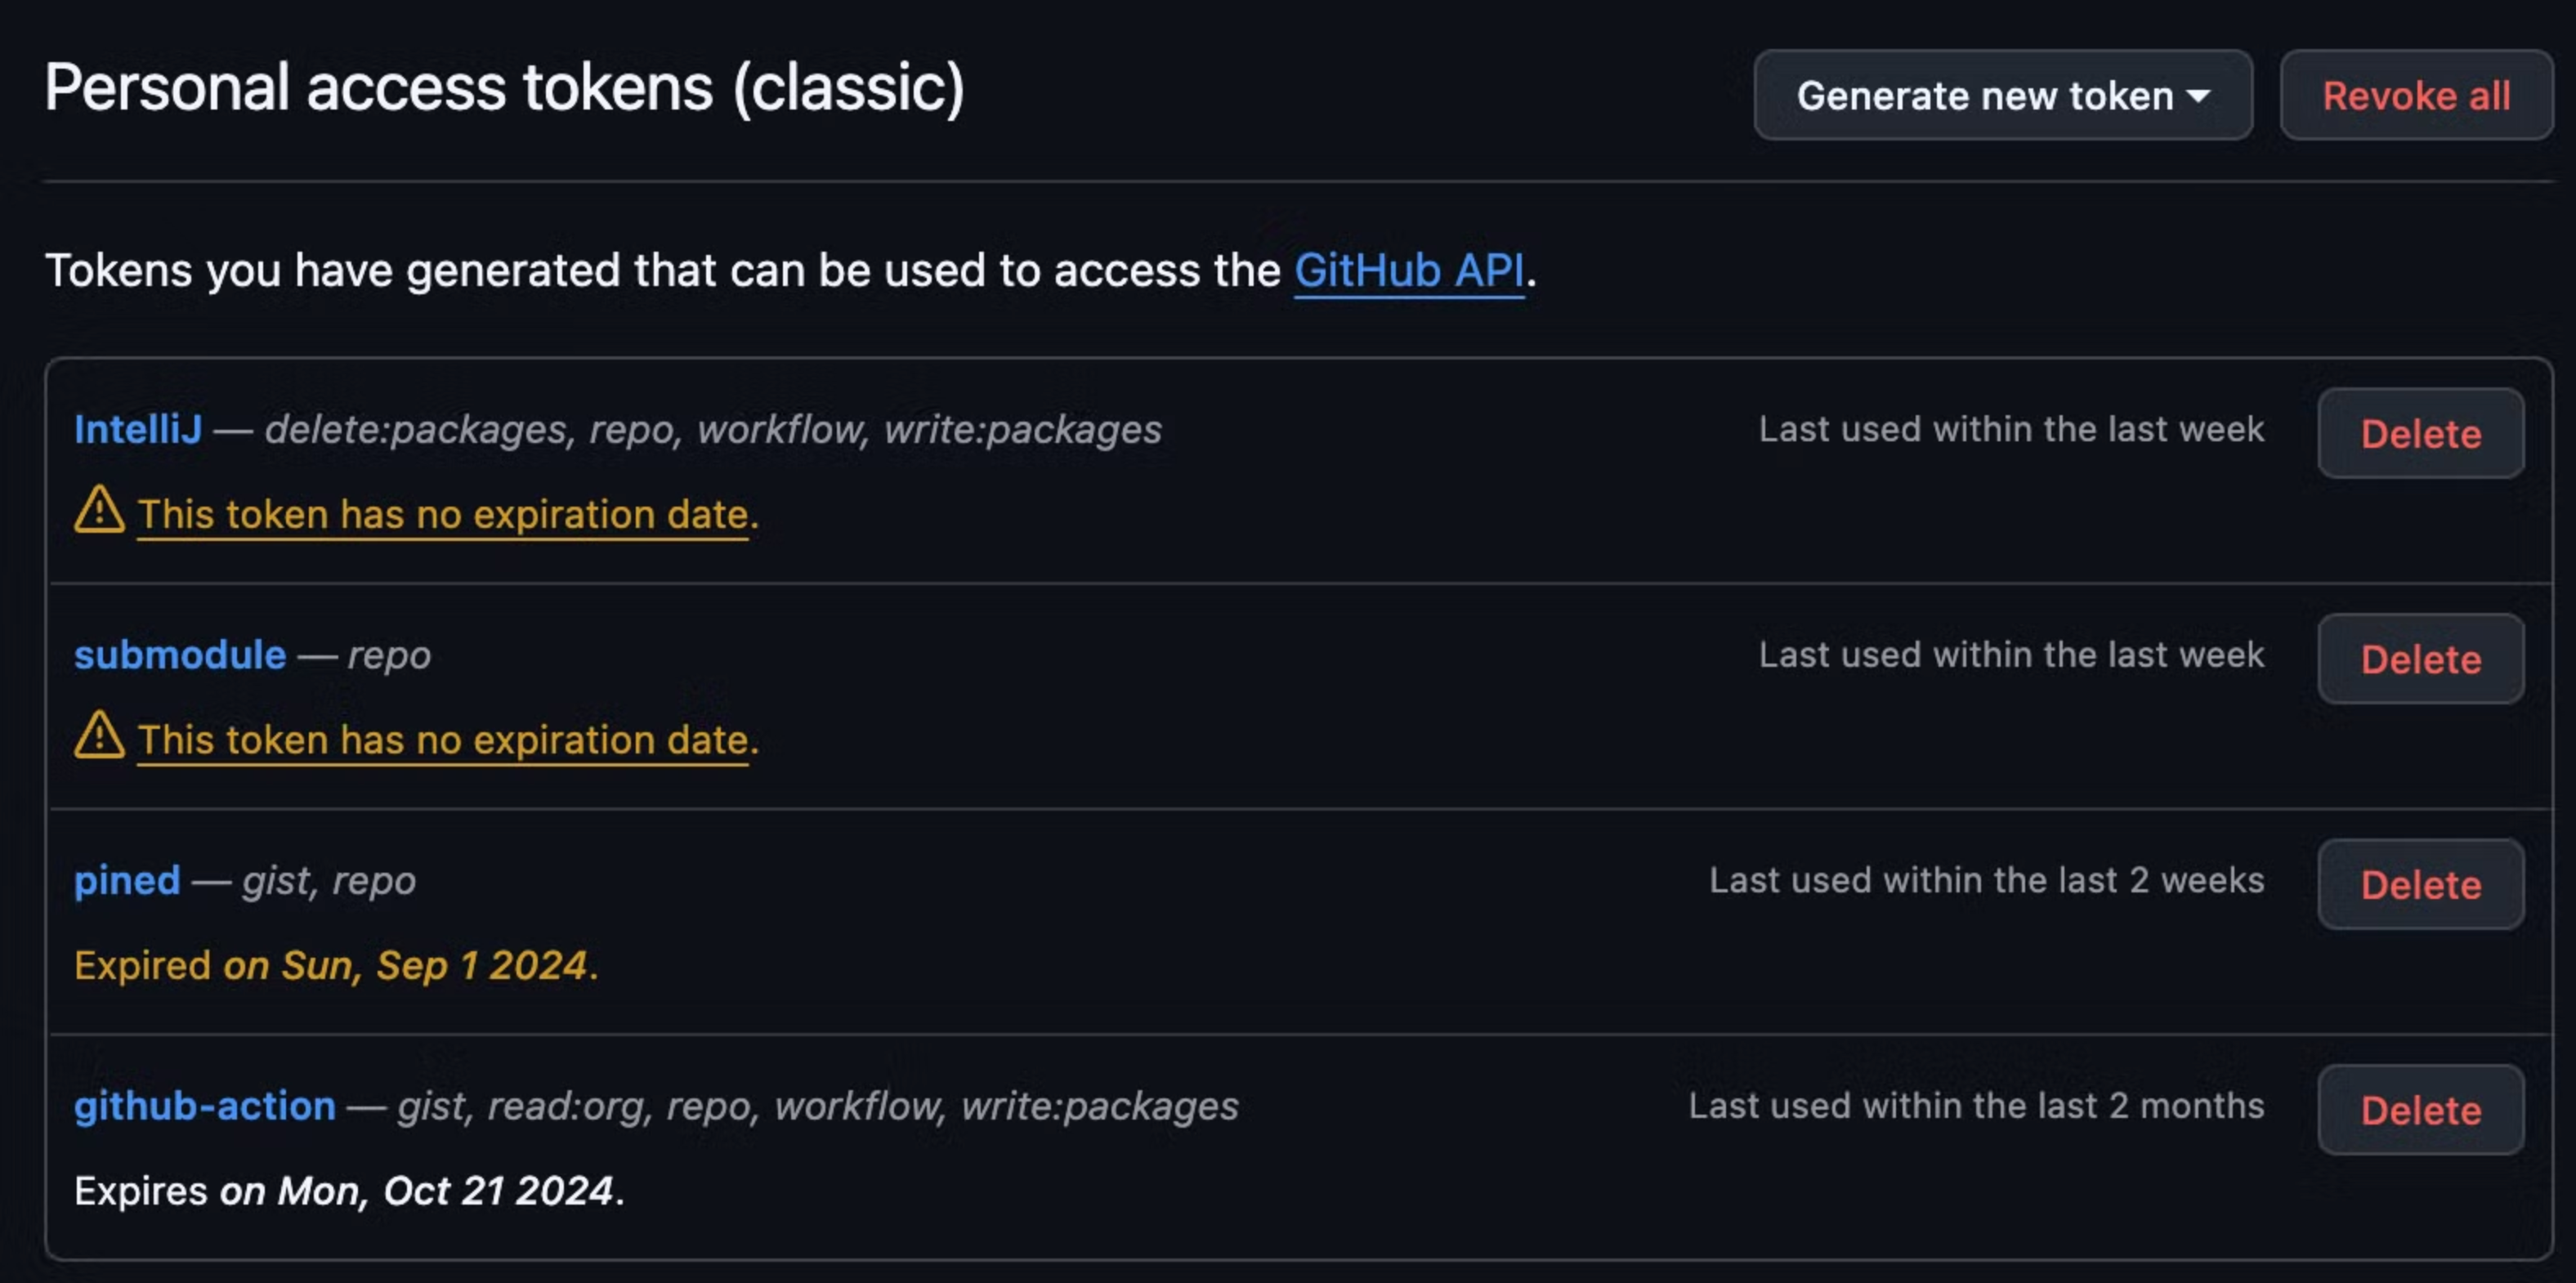The height and width of the screenshot is (1283, 2576).
Task: Click the Personal access tokens (classic) heading
Action: pyautogui.click(x=505, y=88)
